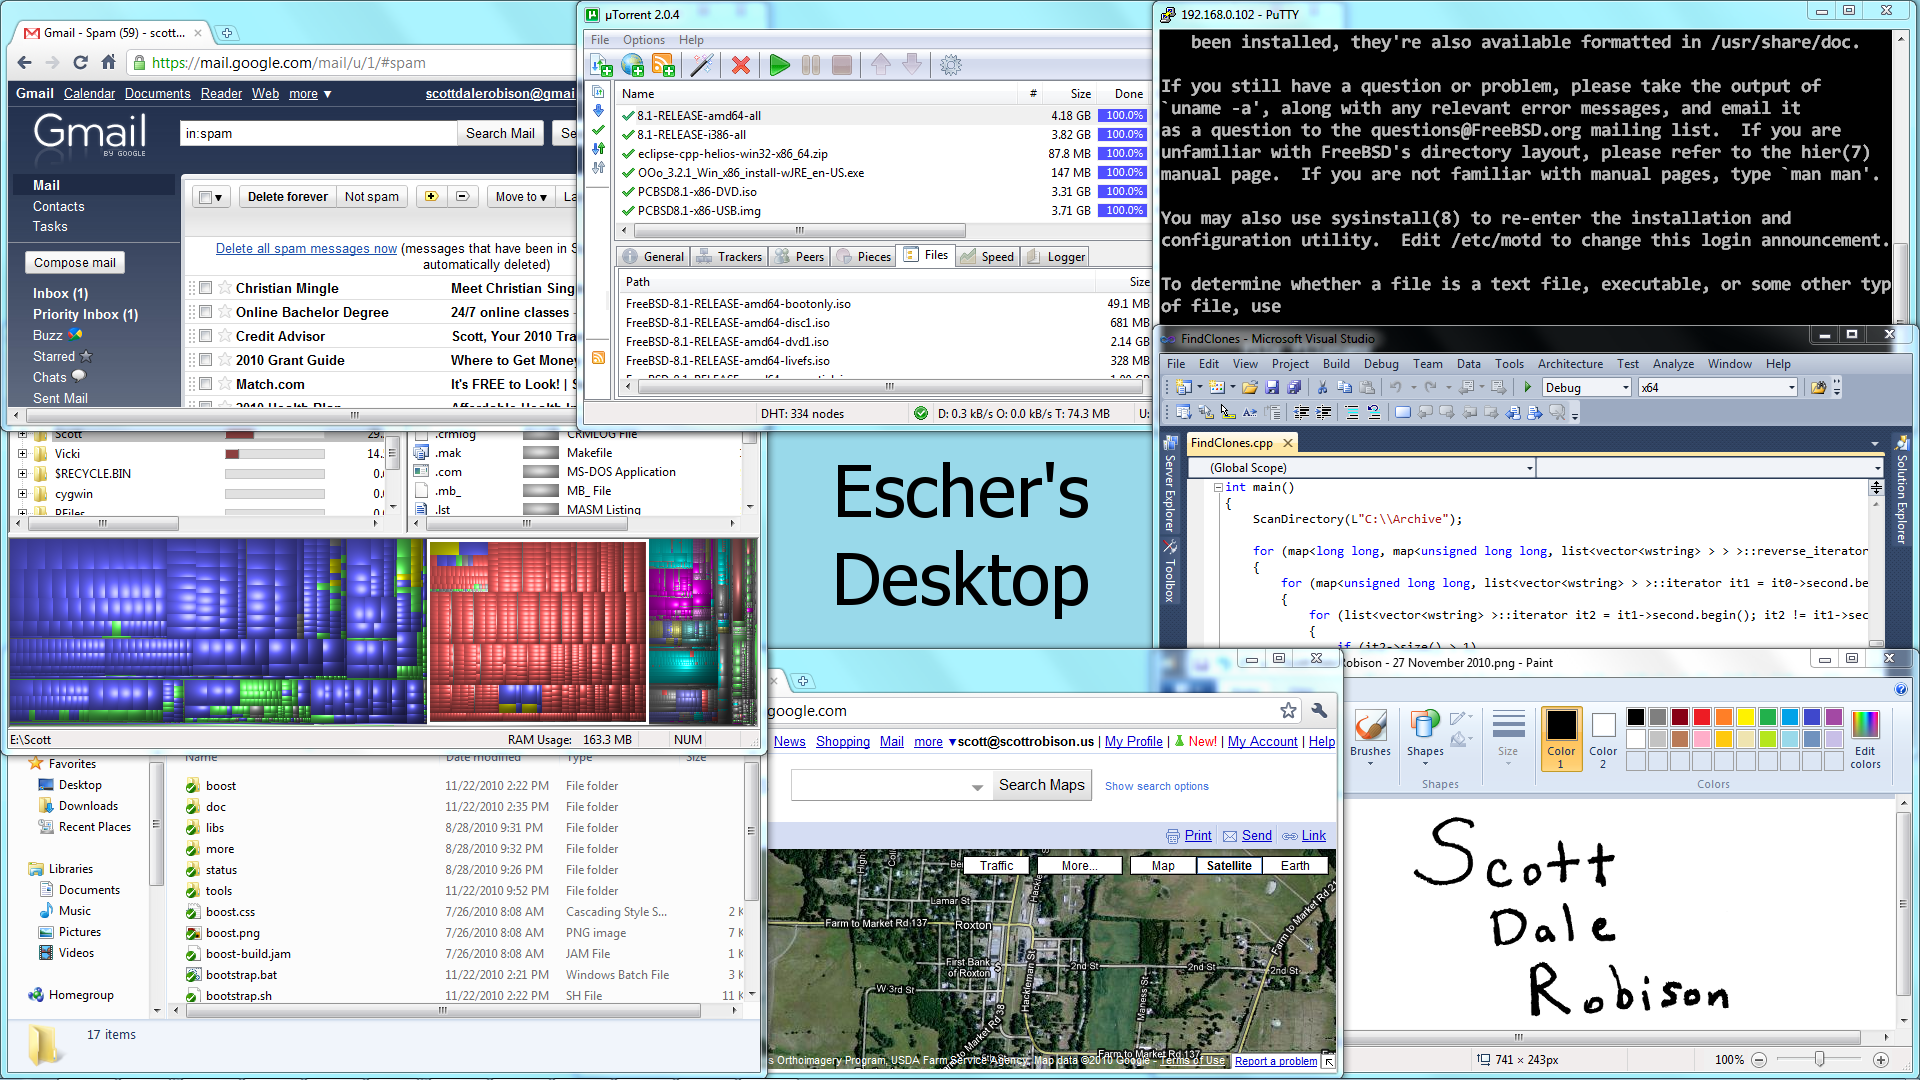This screenshot has height=1080, width=1920.
Task: Star the Christian Mingle email
Action: pos(224,288)
